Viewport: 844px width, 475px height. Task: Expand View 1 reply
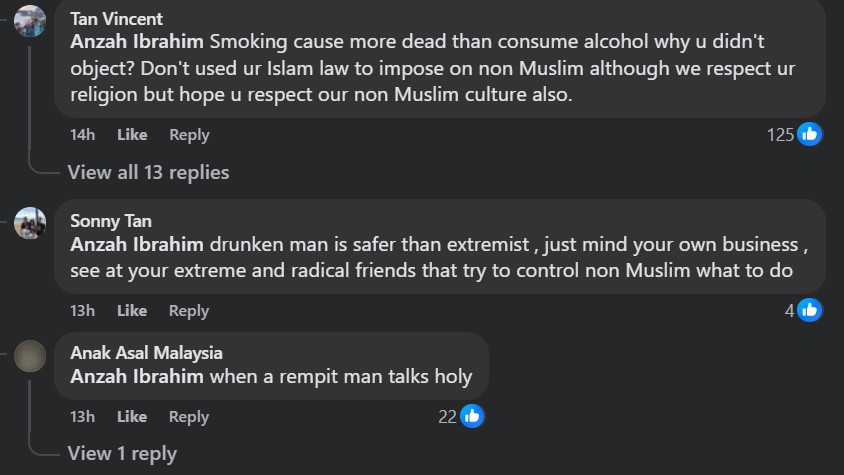pyautogui.click(x=122, y=453)
